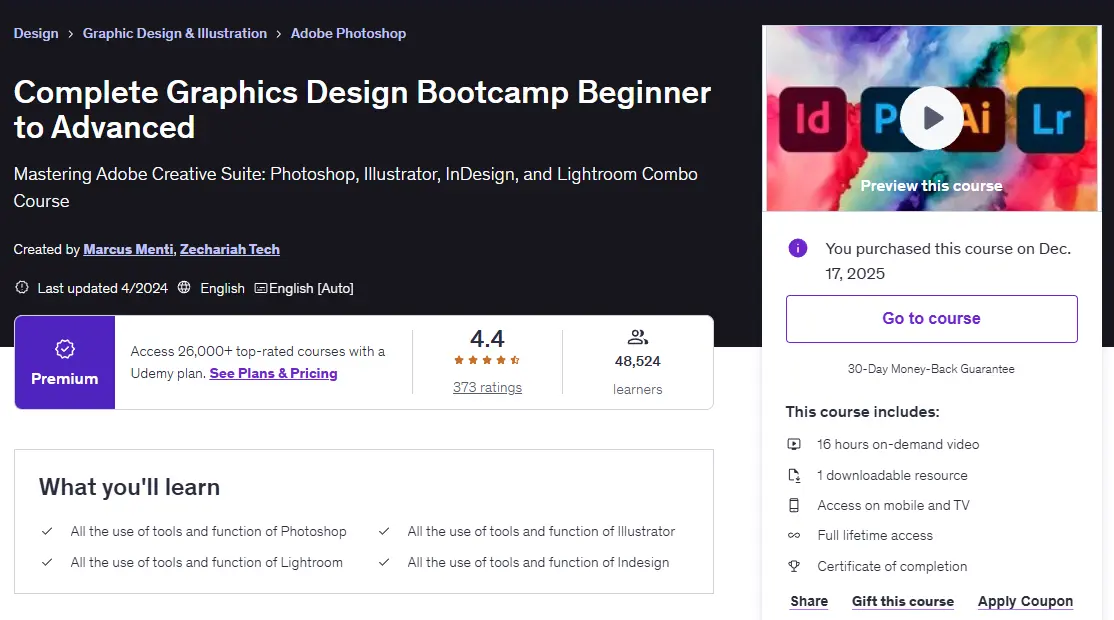The image size is (1114, 620).
Task: Open instructor Zechariah Tech's profile
Action: [229, 249]
